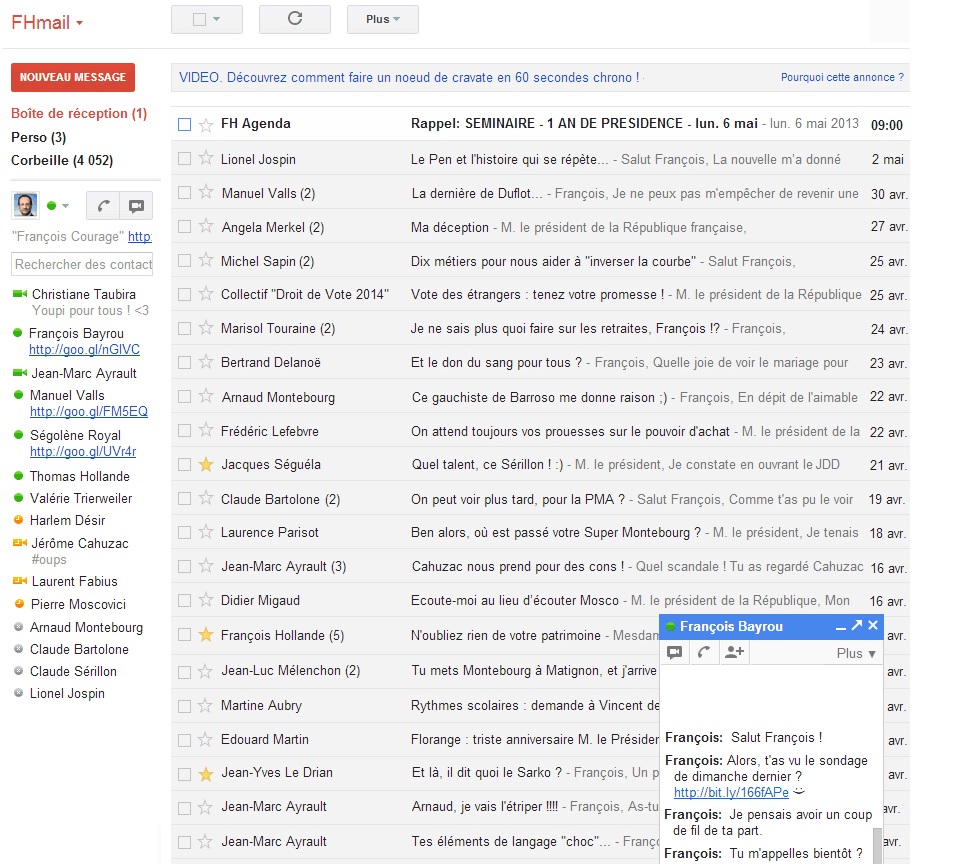
Task: Start a video call in Bayrou chat window
Action: click(675, 652)
